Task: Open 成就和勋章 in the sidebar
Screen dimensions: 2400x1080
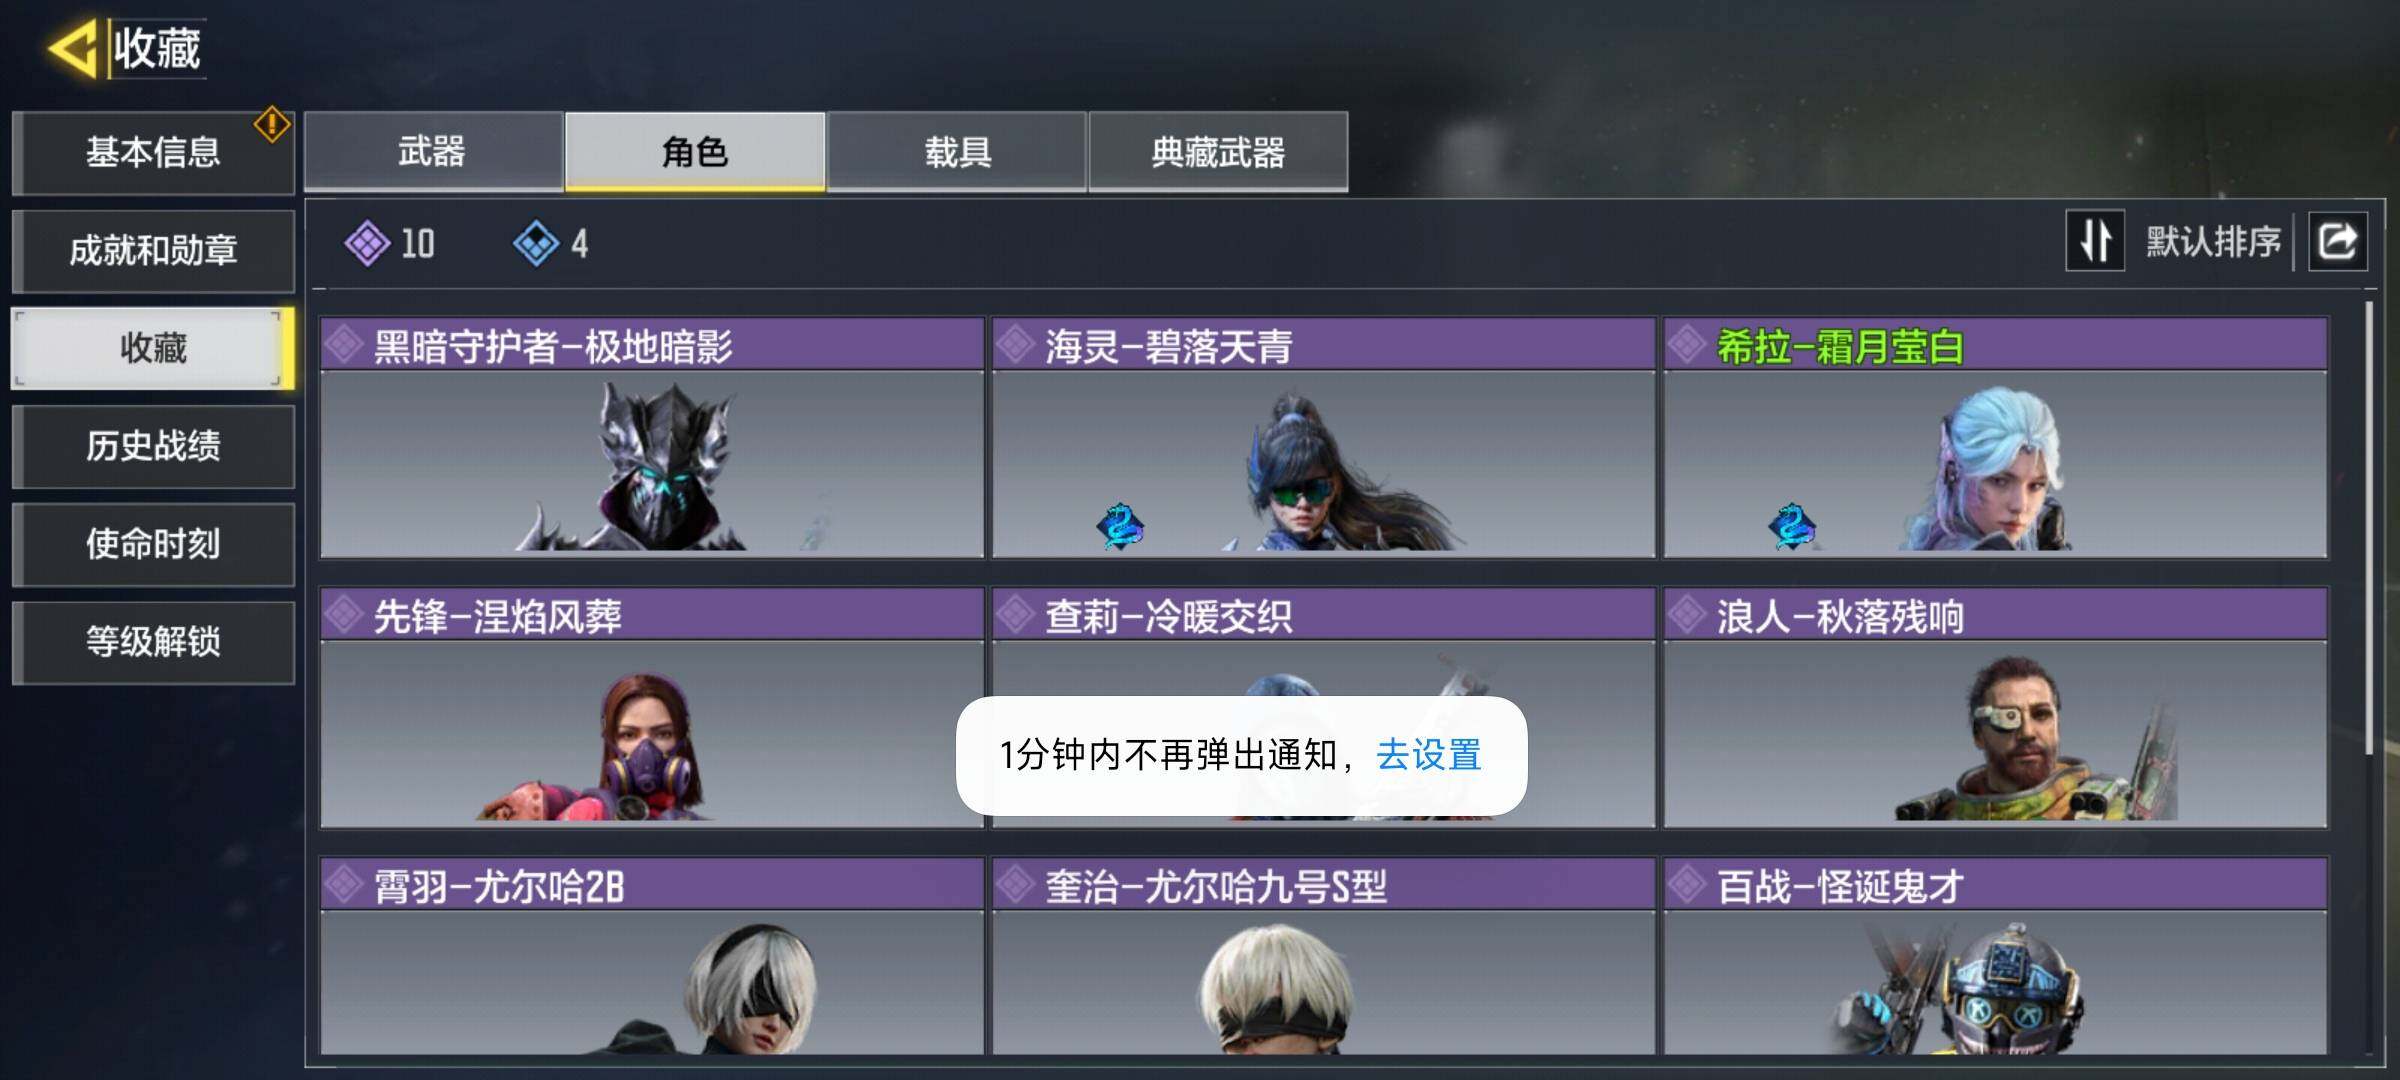Action: coord(153,250)
